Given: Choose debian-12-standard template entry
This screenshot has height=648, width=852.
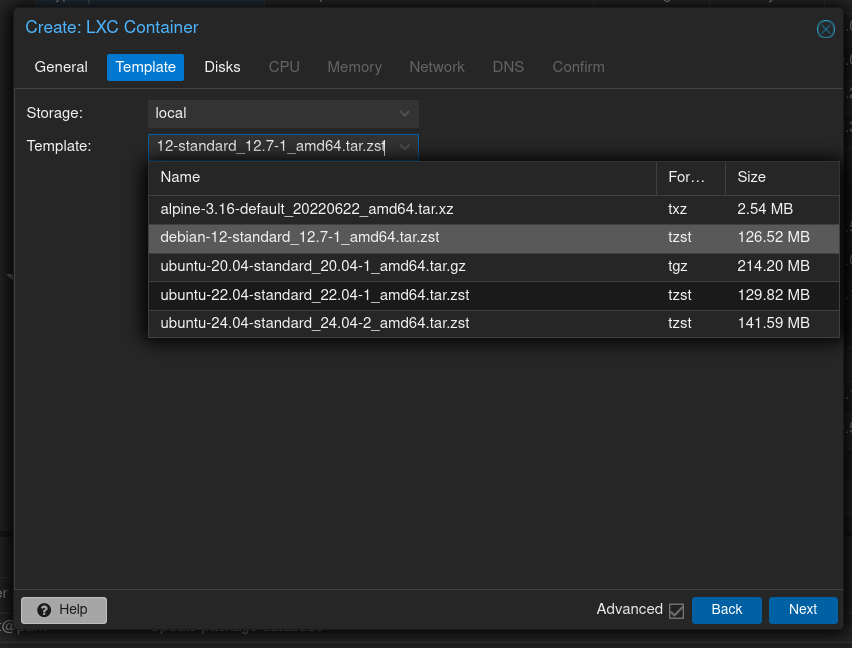Looking at the screenshot, I should pyautogui.click(x=300, y=238).
